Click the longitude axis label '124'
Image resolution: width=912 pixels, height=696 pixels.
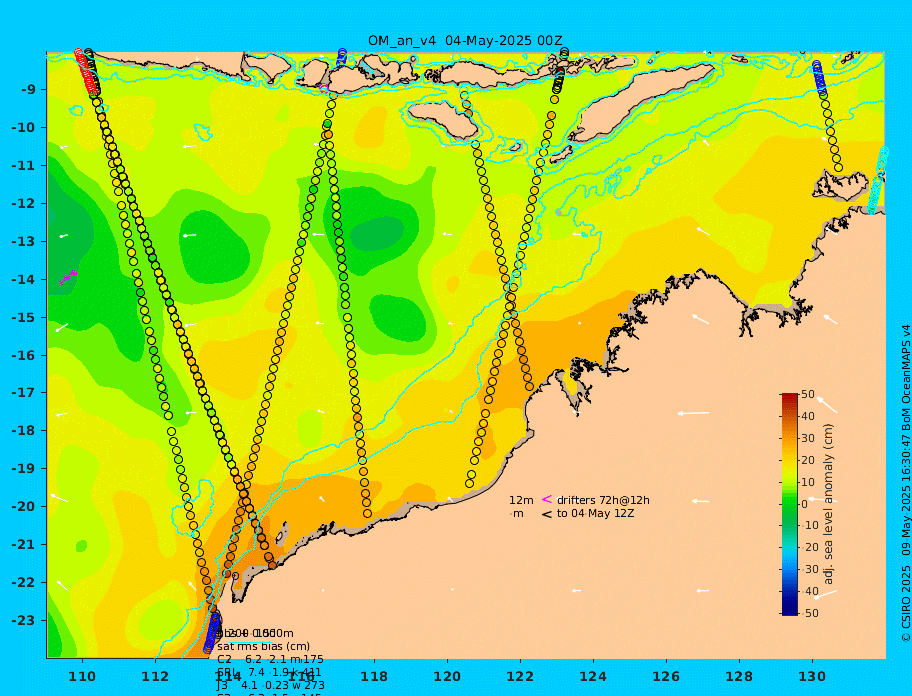pos(593,677)
